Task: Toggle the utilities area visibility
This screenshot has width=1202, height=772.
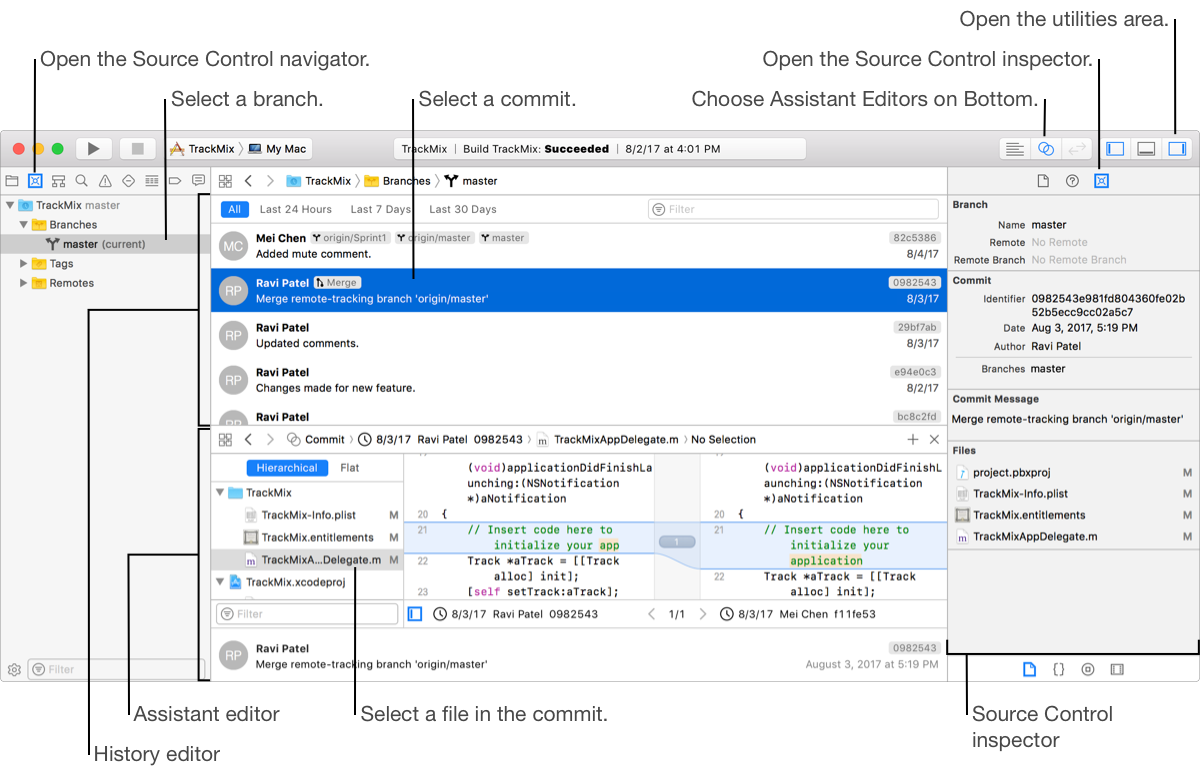Action: coord(1177,149)
